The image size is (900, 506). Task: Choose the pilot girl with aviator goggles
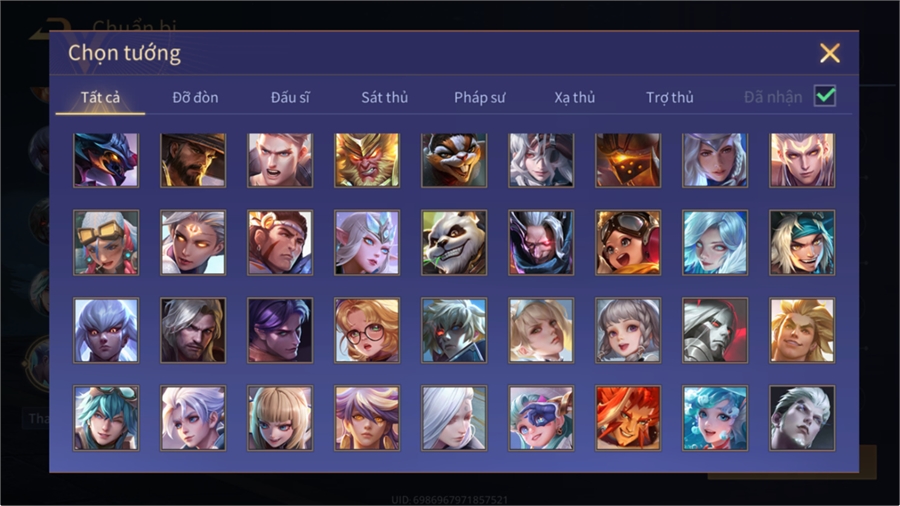pyautogui.click(x=628, y=242)
